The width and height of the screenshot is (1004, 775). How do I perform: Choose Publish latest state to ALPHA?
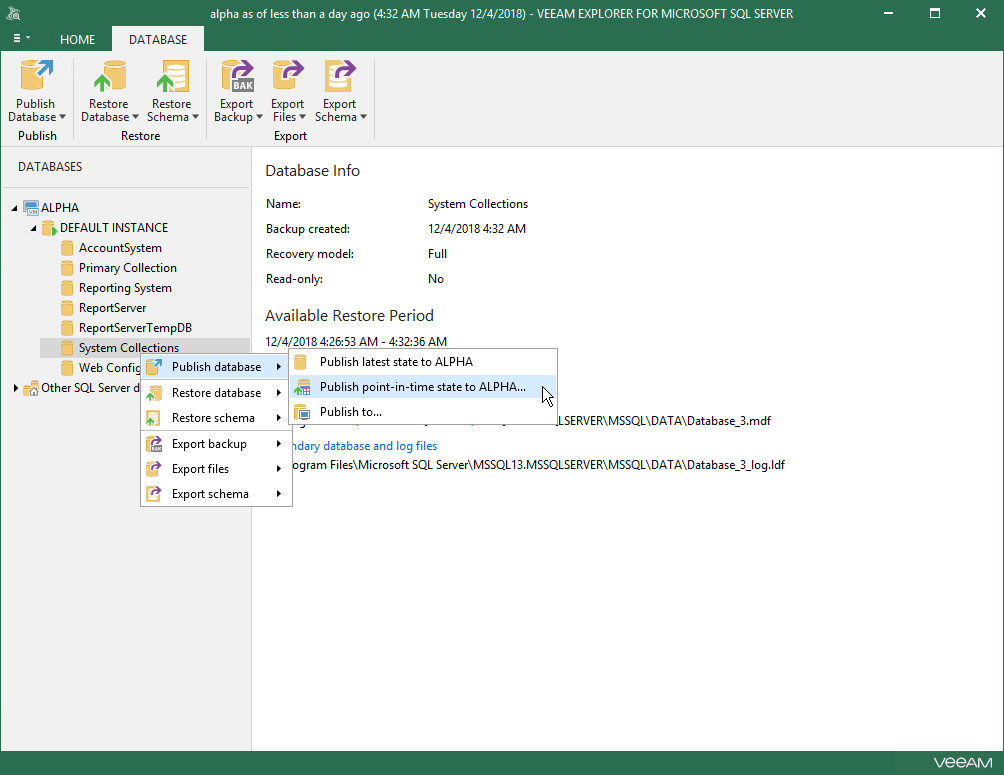click(423, 362)
